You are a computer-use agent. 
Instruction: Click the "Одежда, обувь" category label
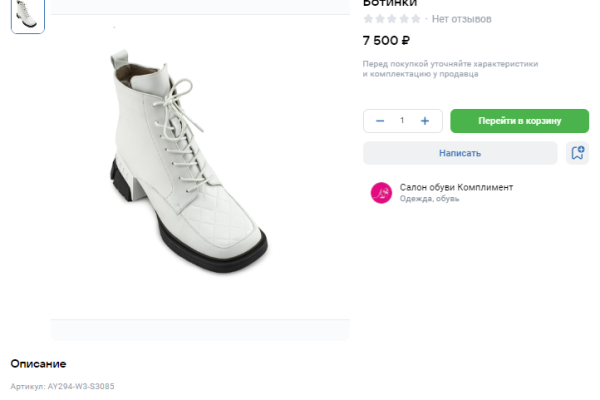point(429,199)
